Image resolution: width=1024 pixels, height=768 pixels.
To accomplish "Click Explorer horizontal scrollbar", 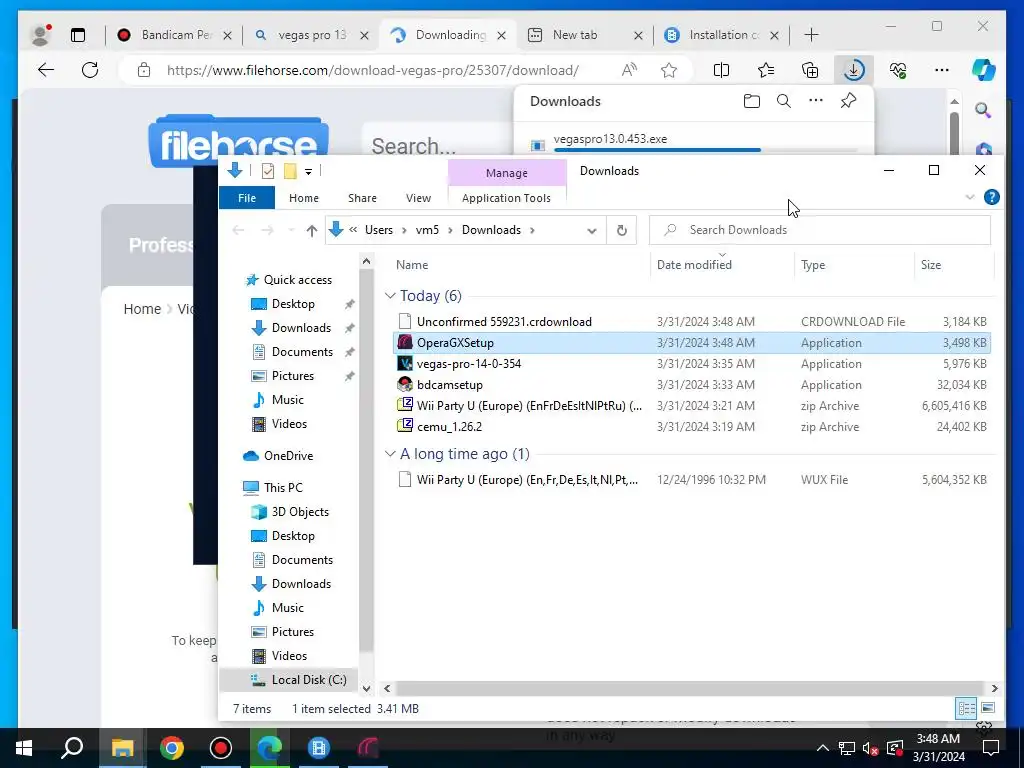I will [x=690, y=688].
